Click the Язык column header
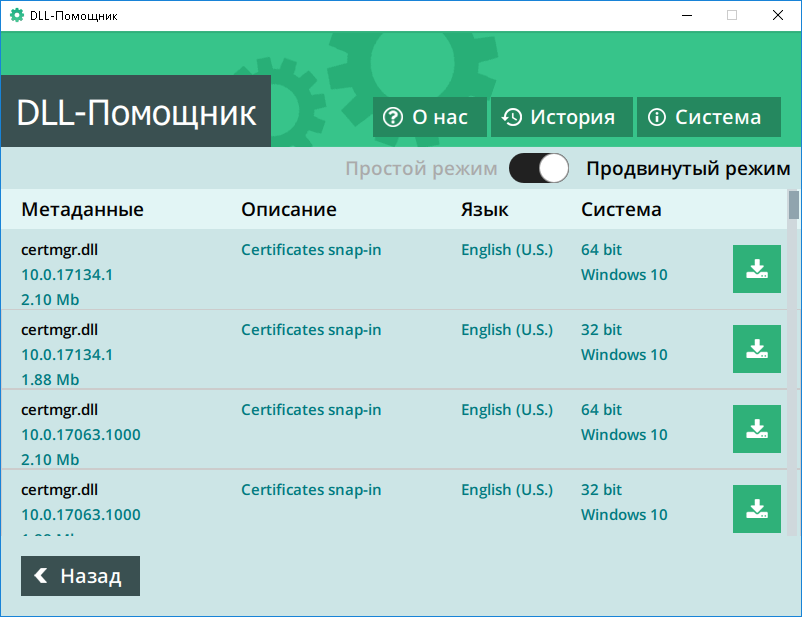Viewport: 802px width, 617px height. click(x=484, y=209)
